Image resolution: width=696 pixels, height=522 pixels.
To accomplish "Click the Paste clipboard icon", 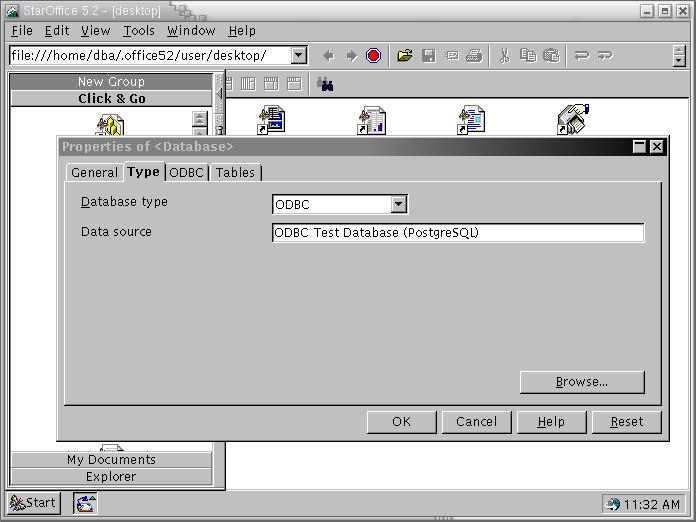I will (551, 56).
